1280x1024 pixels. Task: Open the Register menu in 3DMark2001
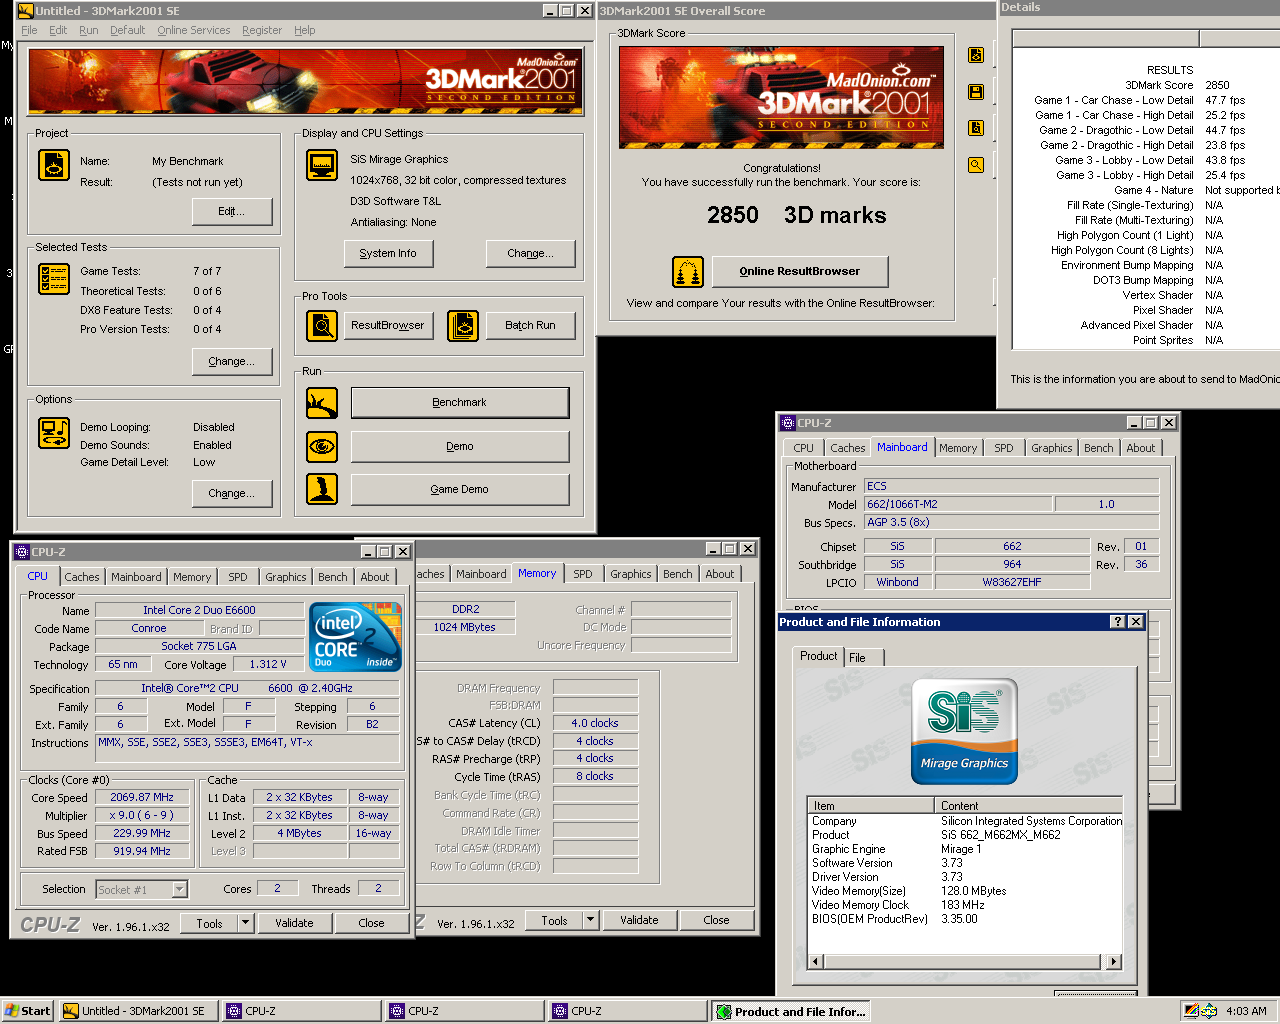point(262,30)
